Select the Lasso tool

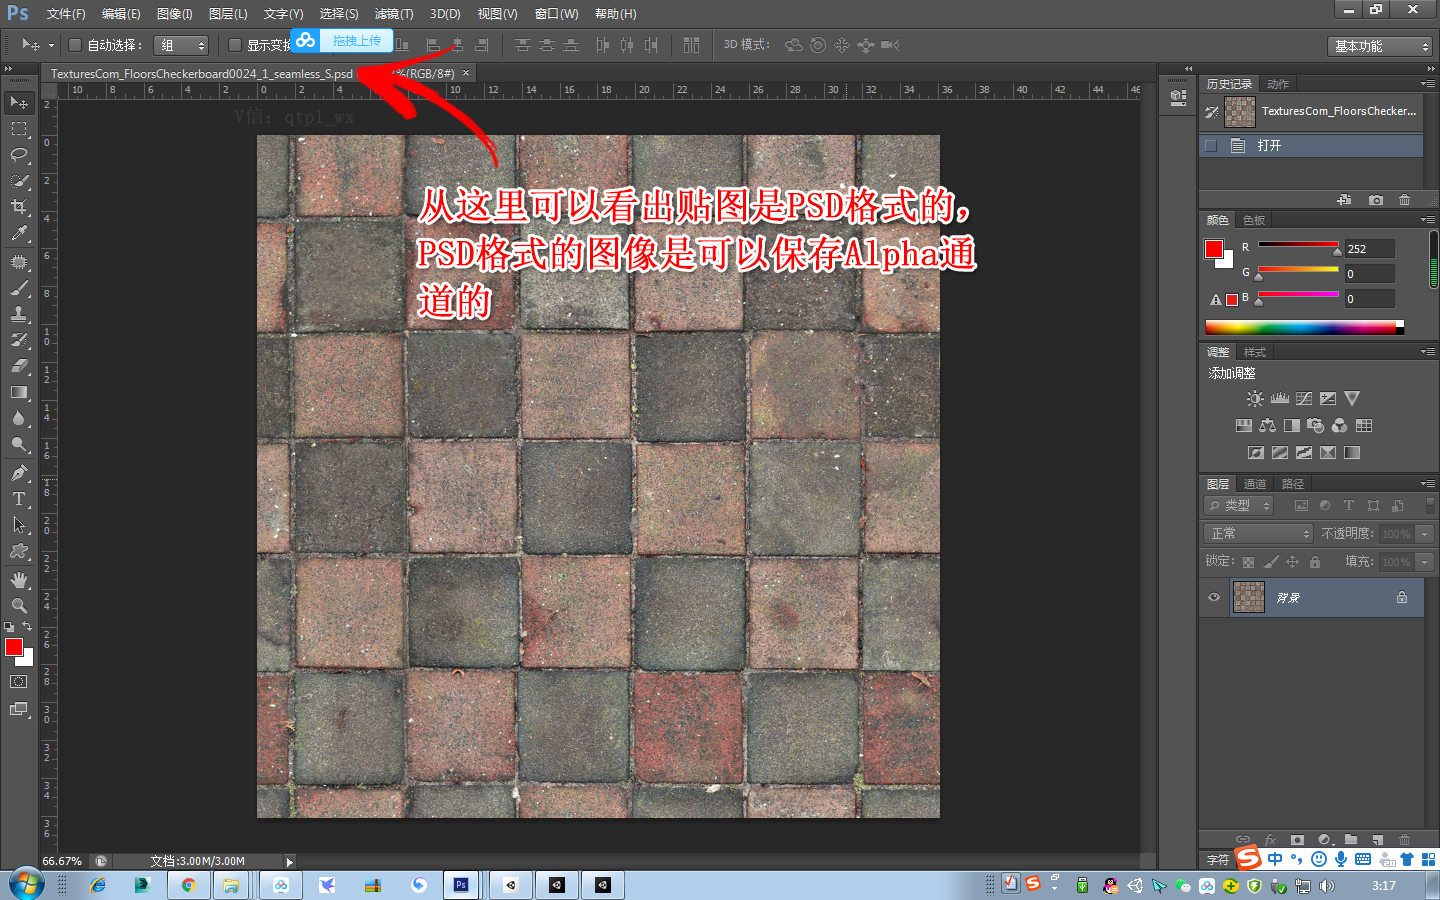point(19,155)
